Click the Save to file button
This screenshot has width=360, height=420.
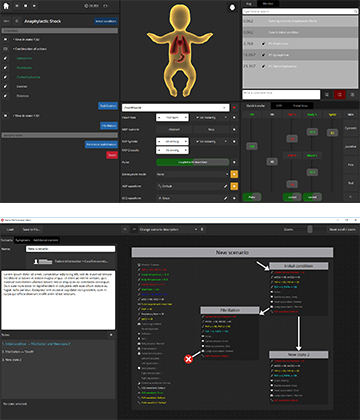(31, 230)
